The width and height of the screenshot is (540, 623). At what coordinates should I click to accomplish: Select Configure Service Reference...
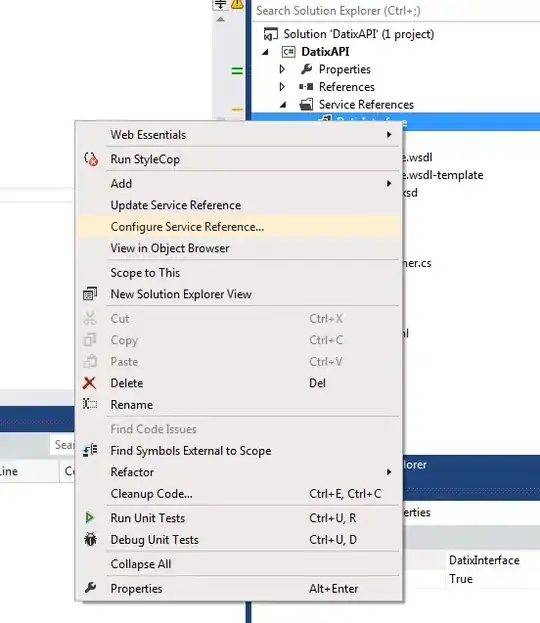tap(238, 227)
